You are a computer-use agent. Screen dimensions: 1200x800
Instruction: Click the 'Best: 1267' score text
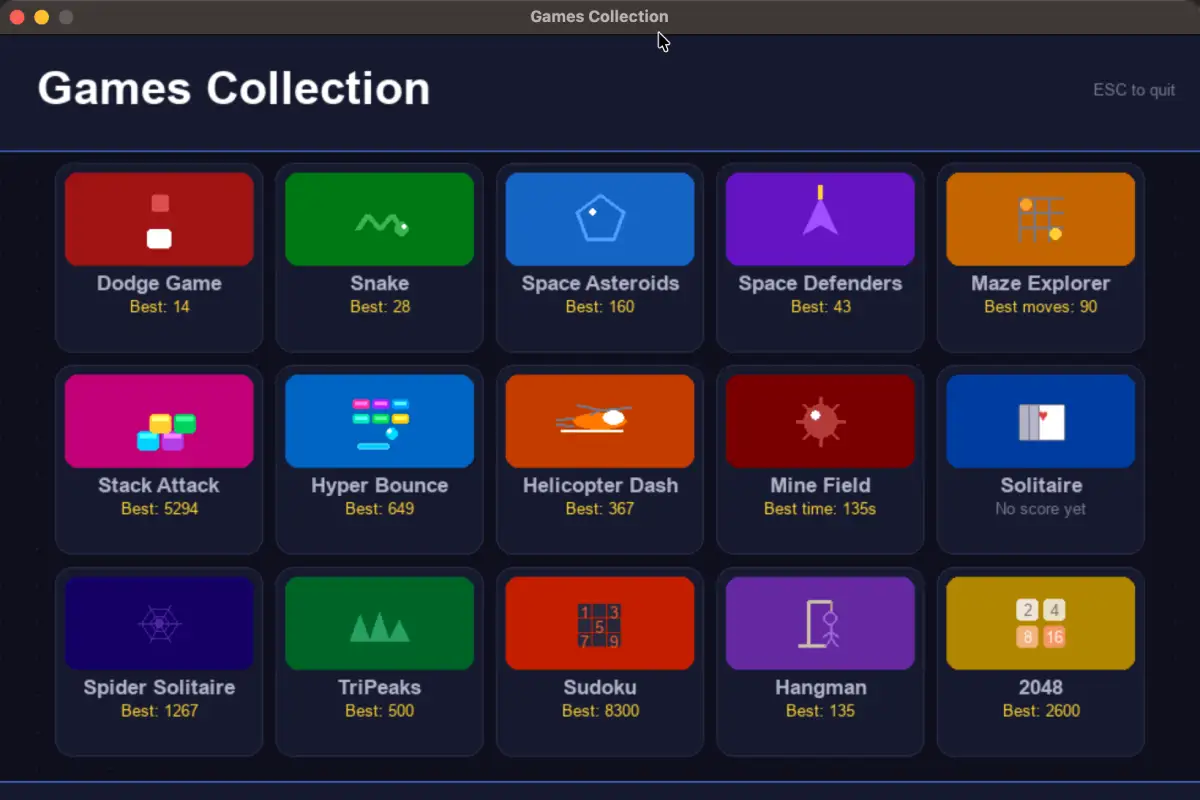(159, 711)
